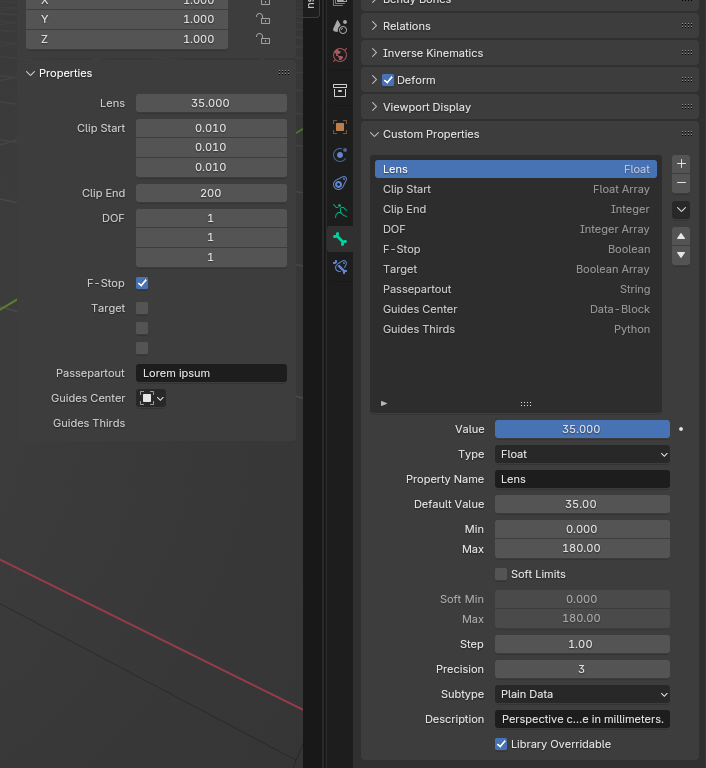
Task: Uncheck the F-Stop checkbox
Action: point(142,283)
